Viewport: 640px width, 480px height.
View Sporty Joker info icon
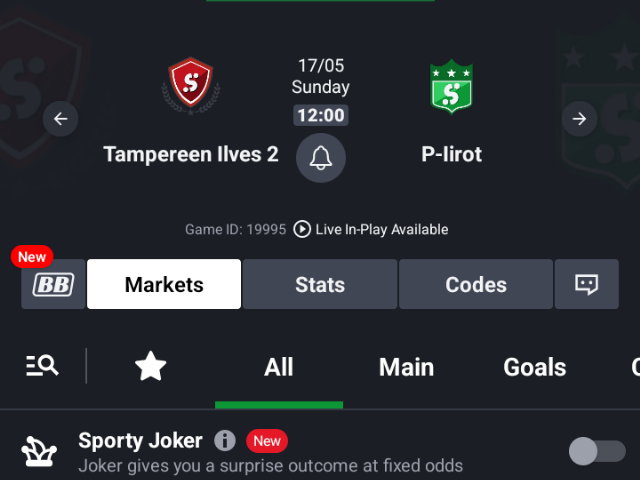tap(225, 440)
